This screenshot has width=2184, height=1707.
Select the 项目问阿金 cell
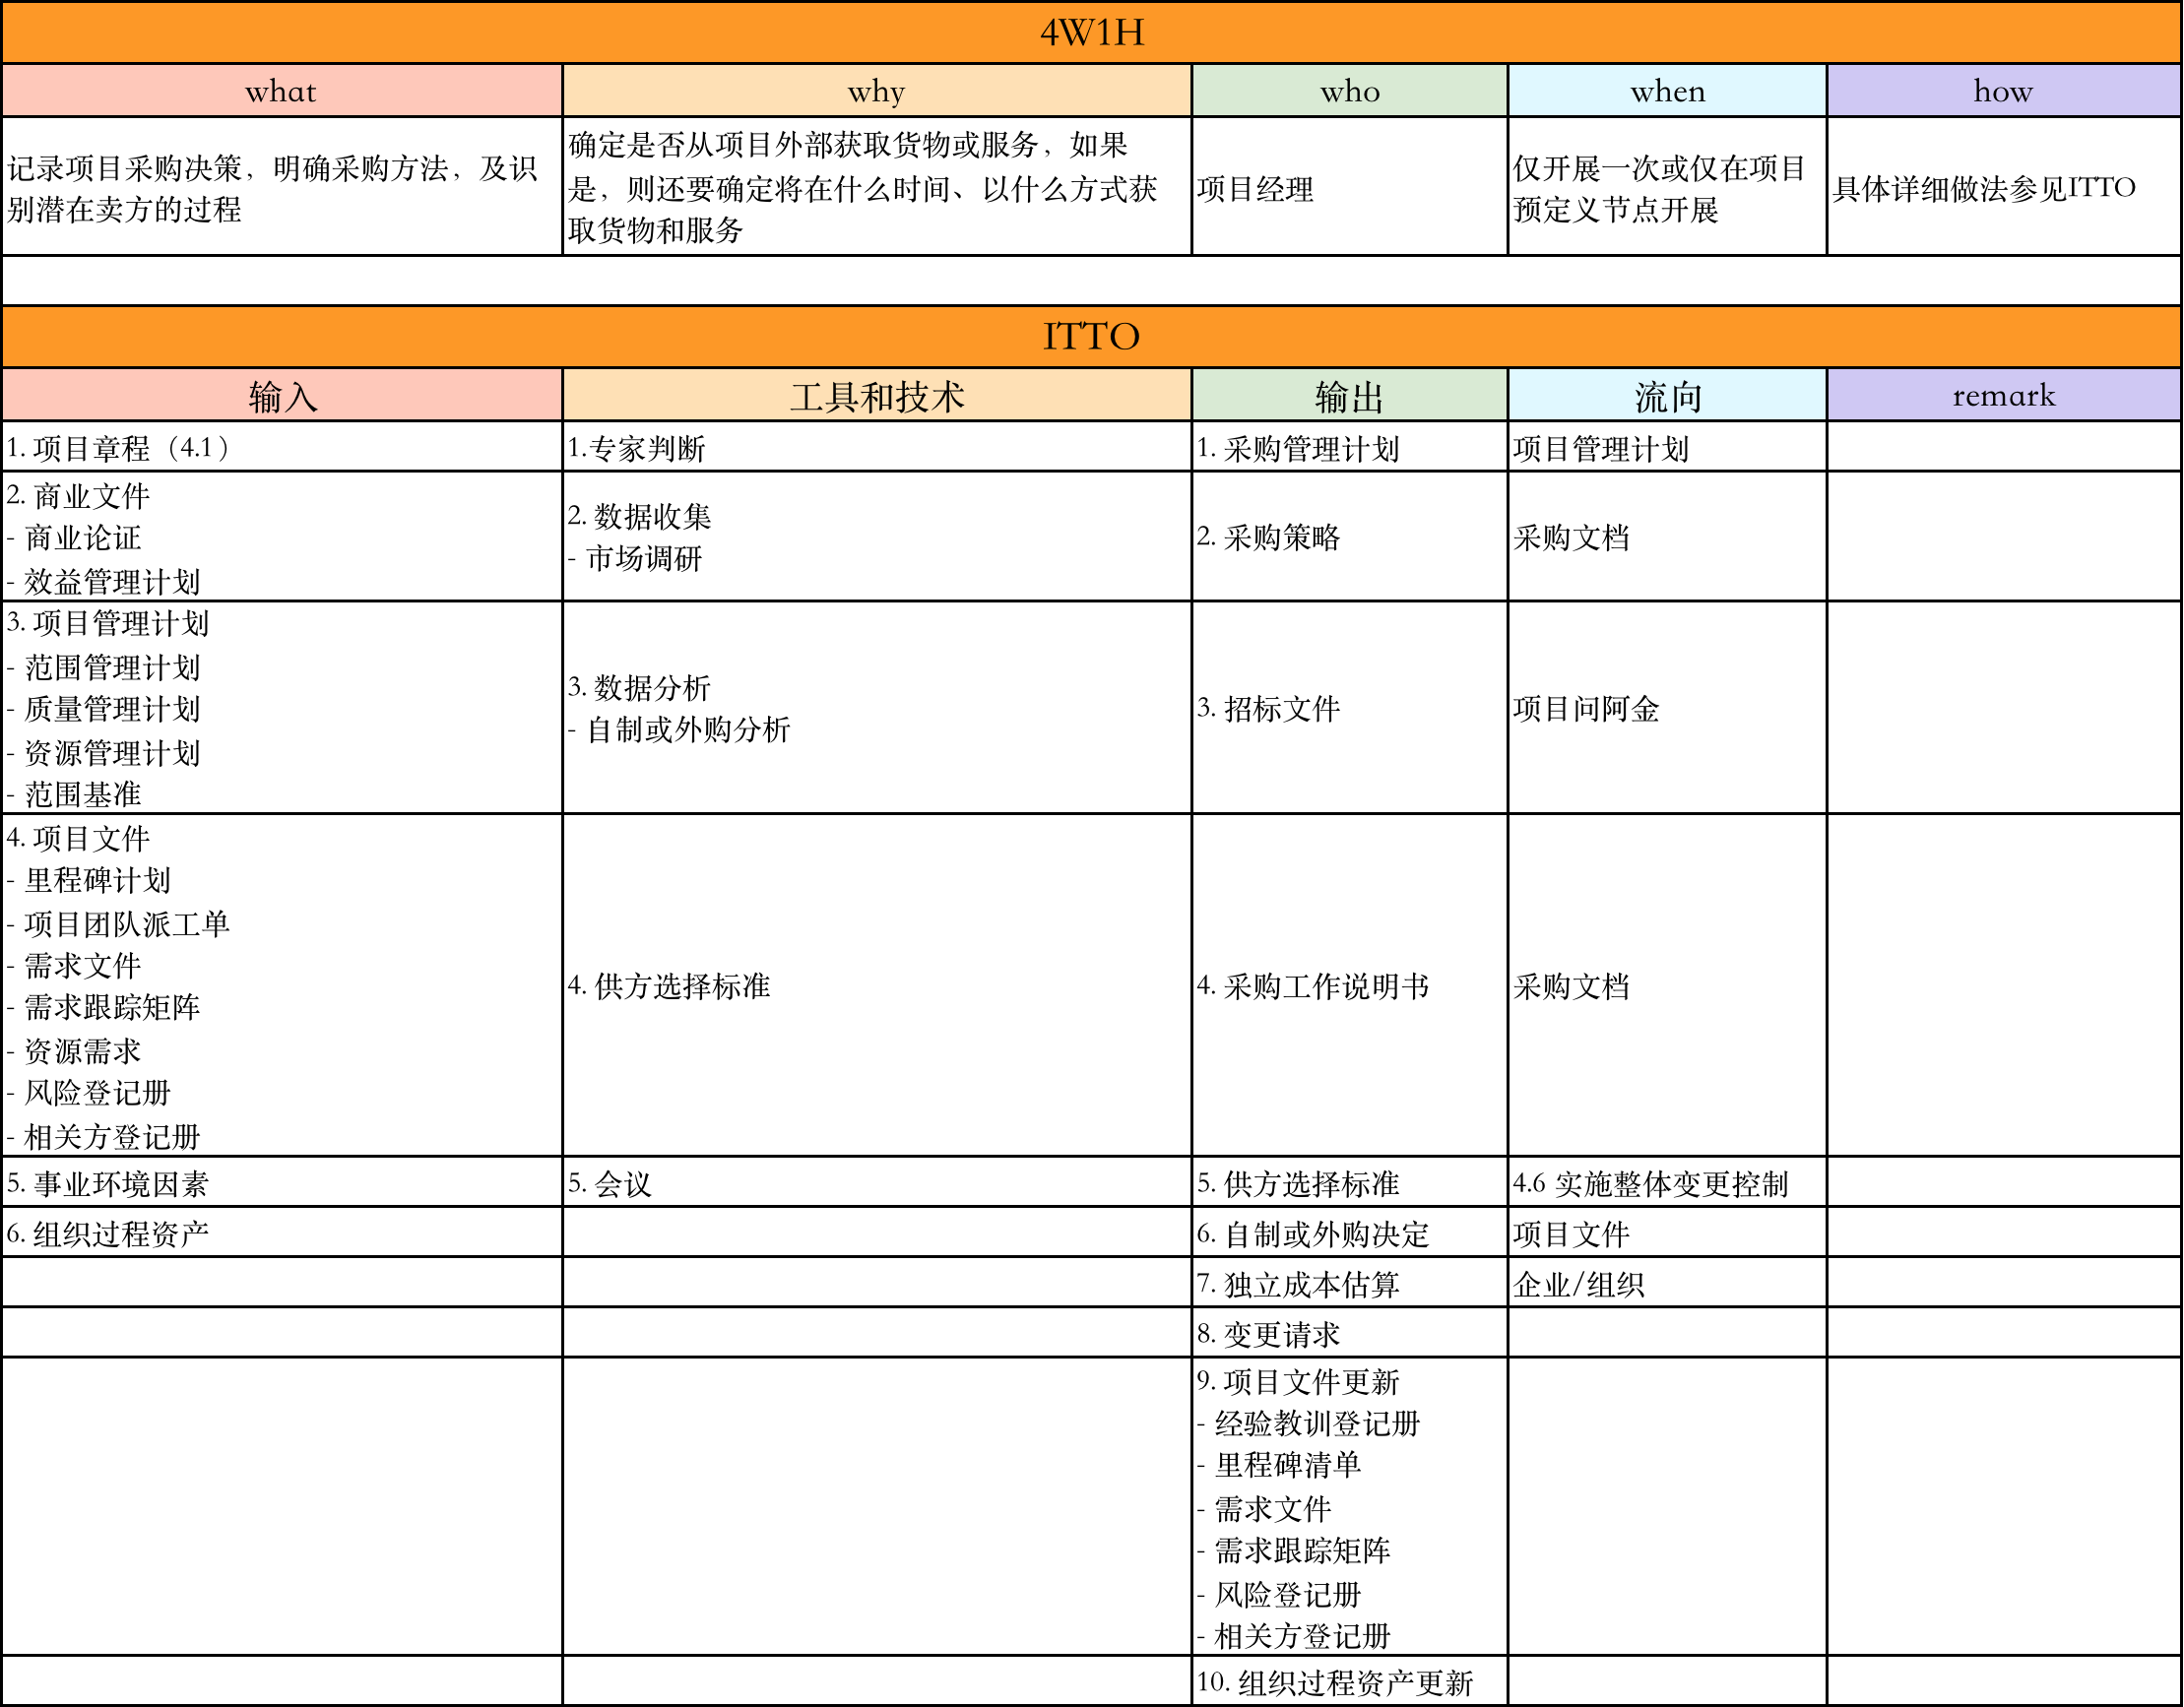click(x=1668, y=708)
